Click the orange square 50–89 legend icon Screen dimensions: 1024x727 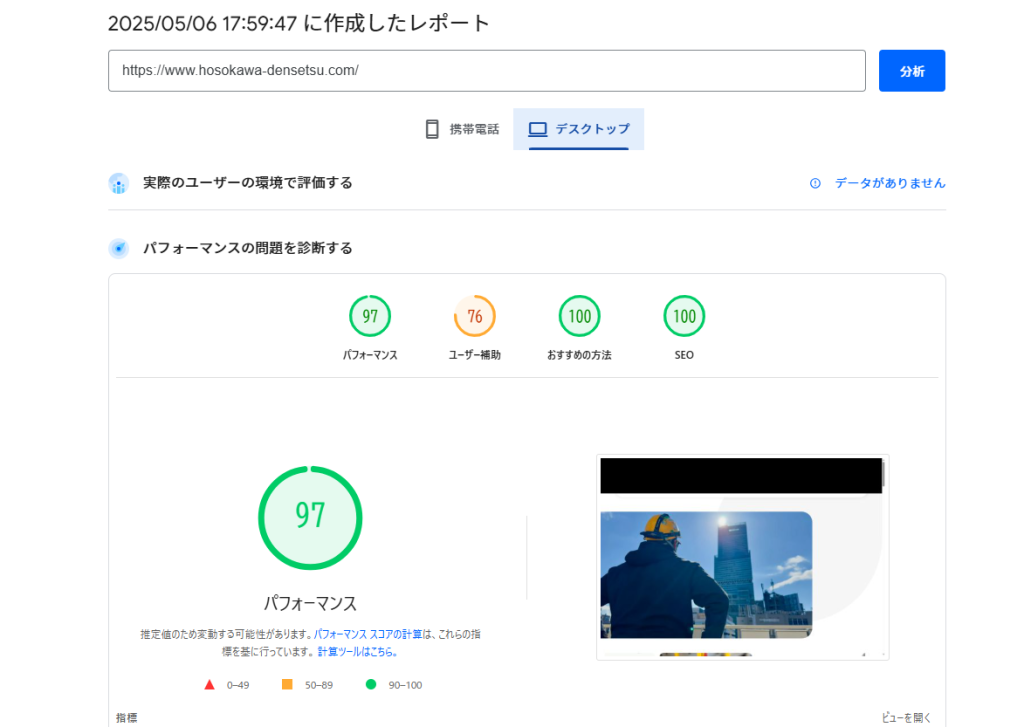point(287,685)
